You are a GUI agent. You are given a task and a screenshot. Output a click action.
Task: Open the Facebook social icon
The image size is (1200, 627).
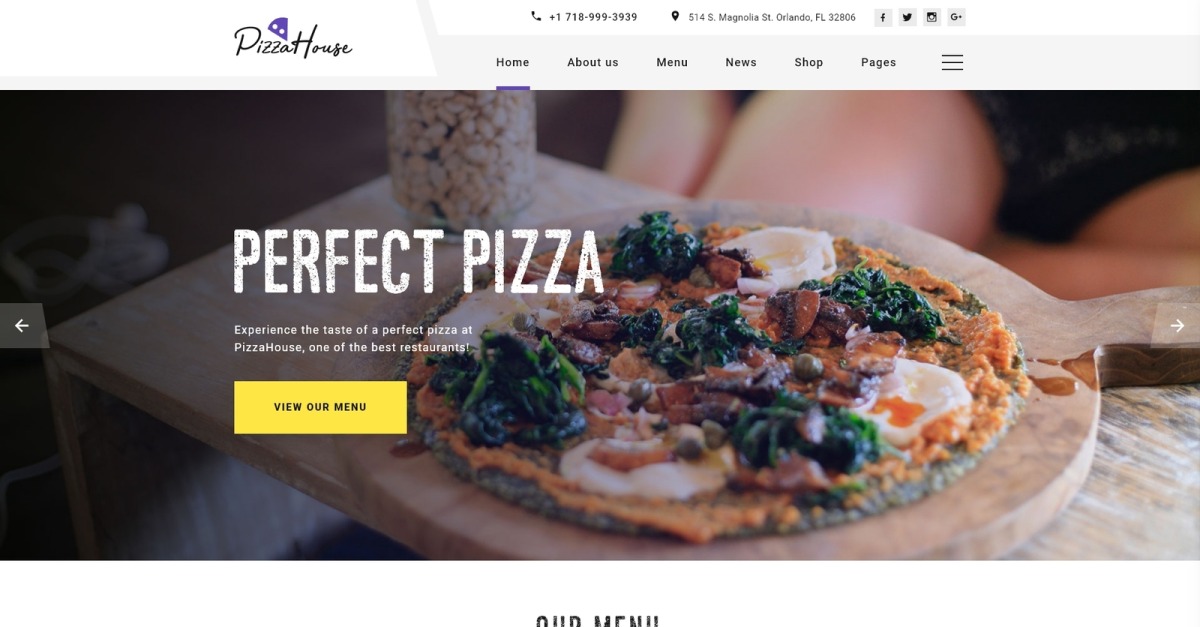[x=883, y=17]
